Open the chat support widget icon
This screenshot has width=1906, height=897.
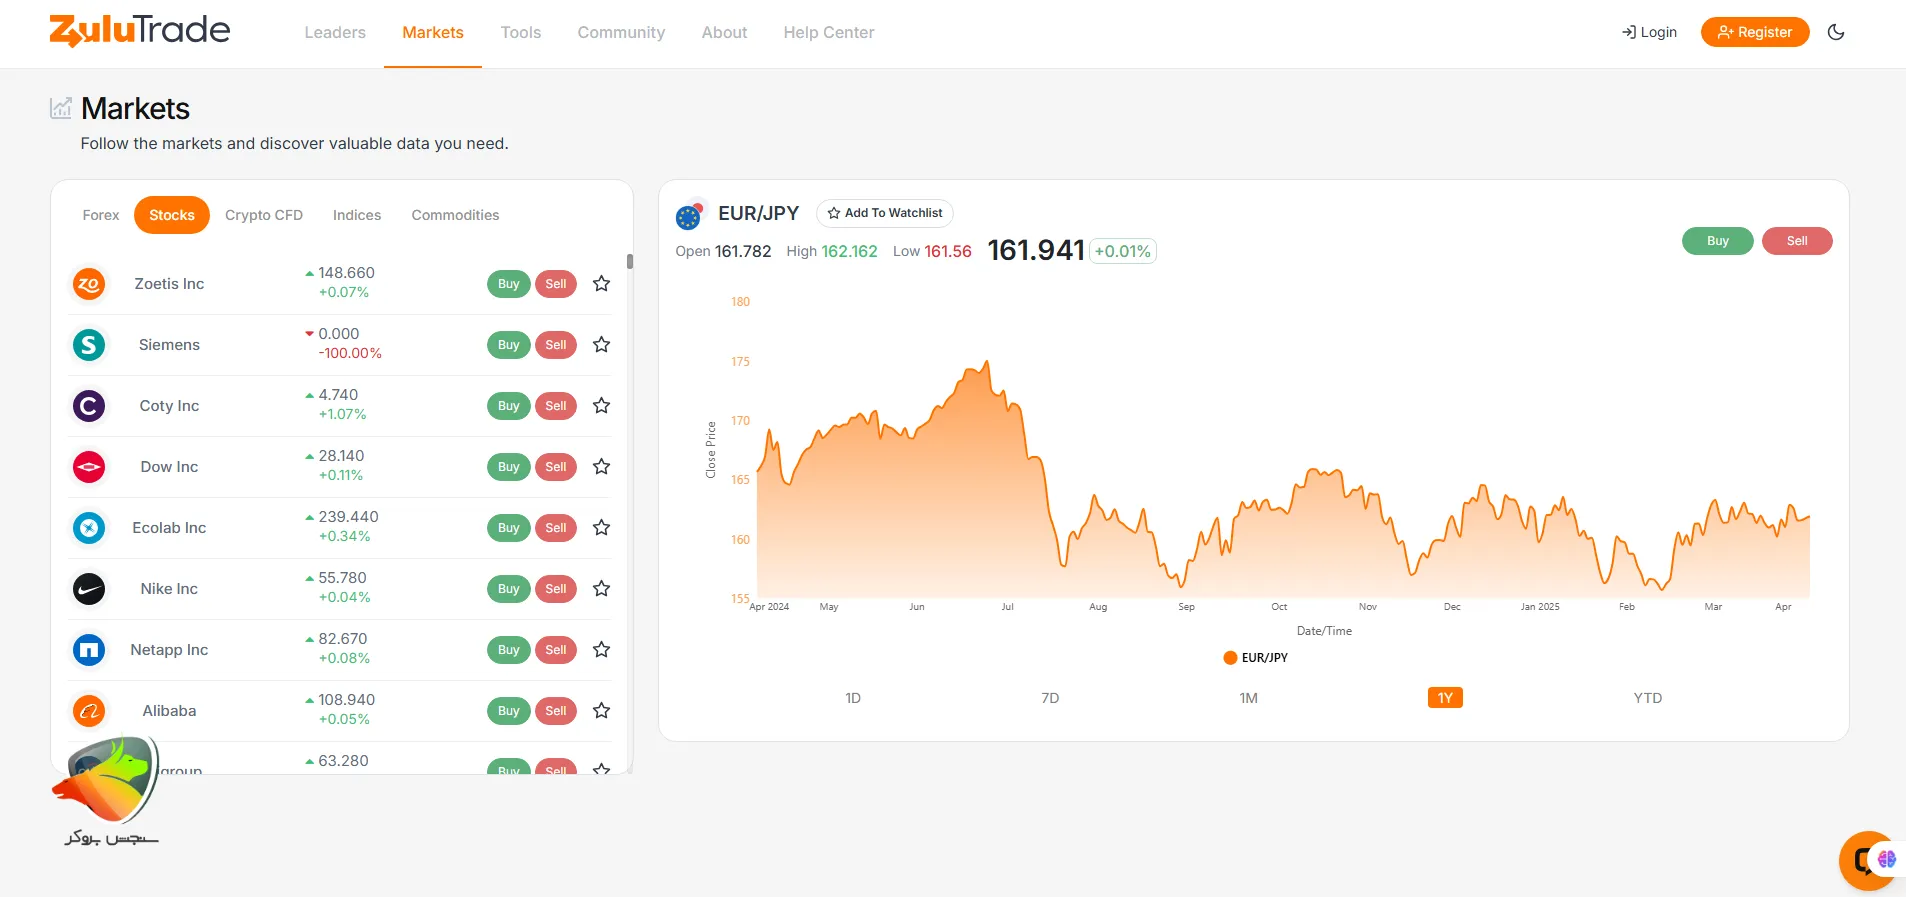tap(1869, 860)
